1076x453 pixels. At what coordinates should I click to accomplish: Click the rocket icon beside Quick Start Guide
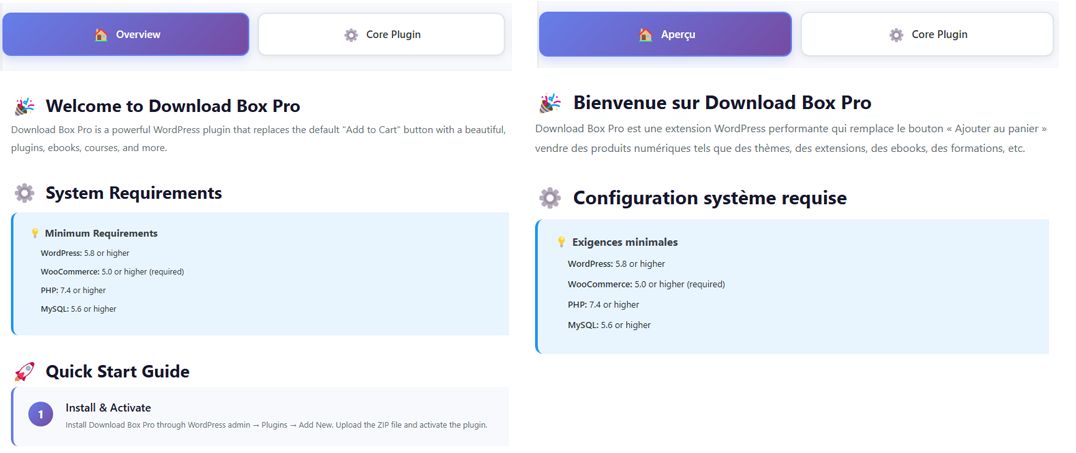pos(25,372)
